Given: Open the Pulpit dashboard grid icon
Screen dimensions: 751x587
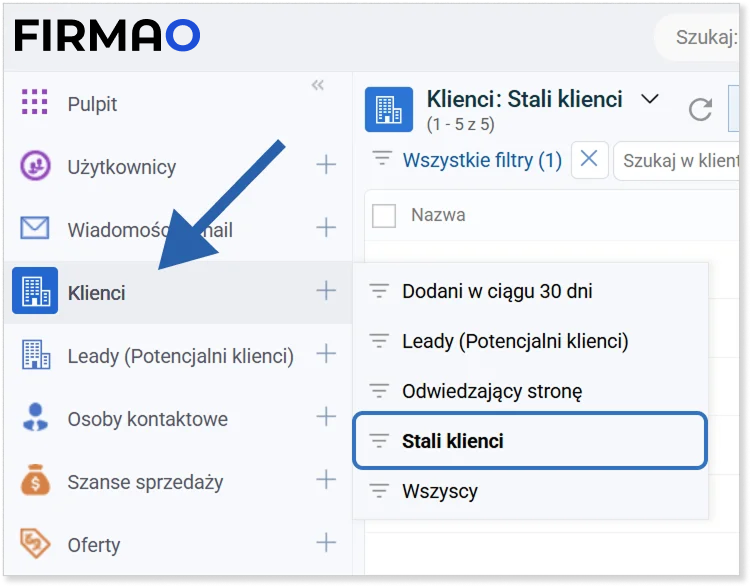Looking at the screenshot, I should 35,103.
